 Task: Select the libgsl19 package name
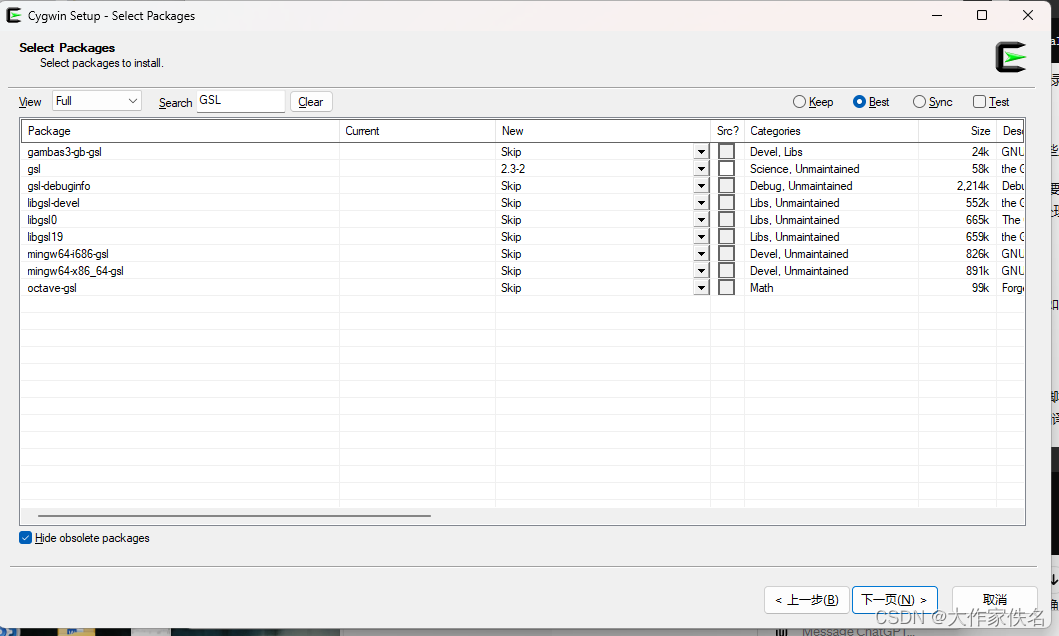[x=45, y=236]
